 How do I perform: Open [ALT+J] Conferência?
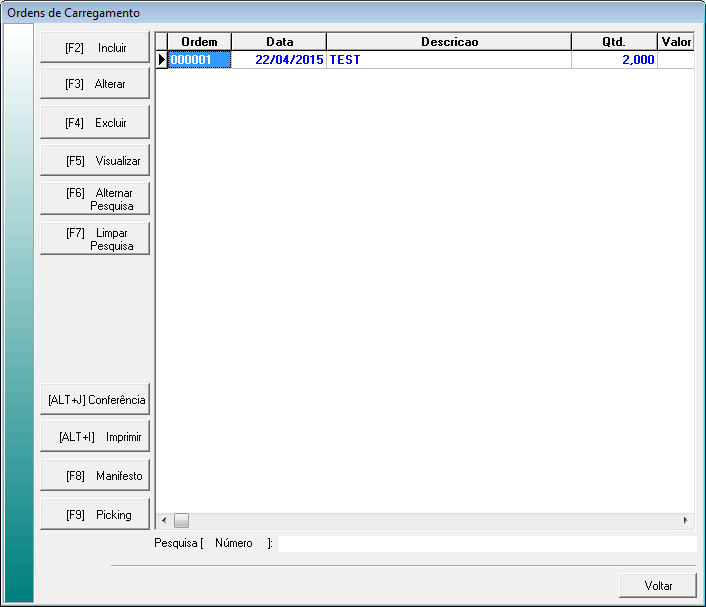point(95,400)
